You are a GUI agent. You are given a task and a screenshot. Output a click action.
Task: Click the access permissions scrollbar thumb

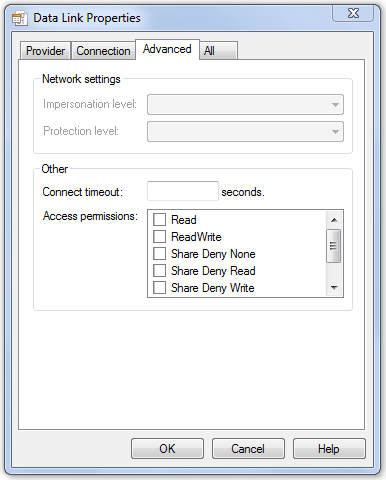click(334, 246)
